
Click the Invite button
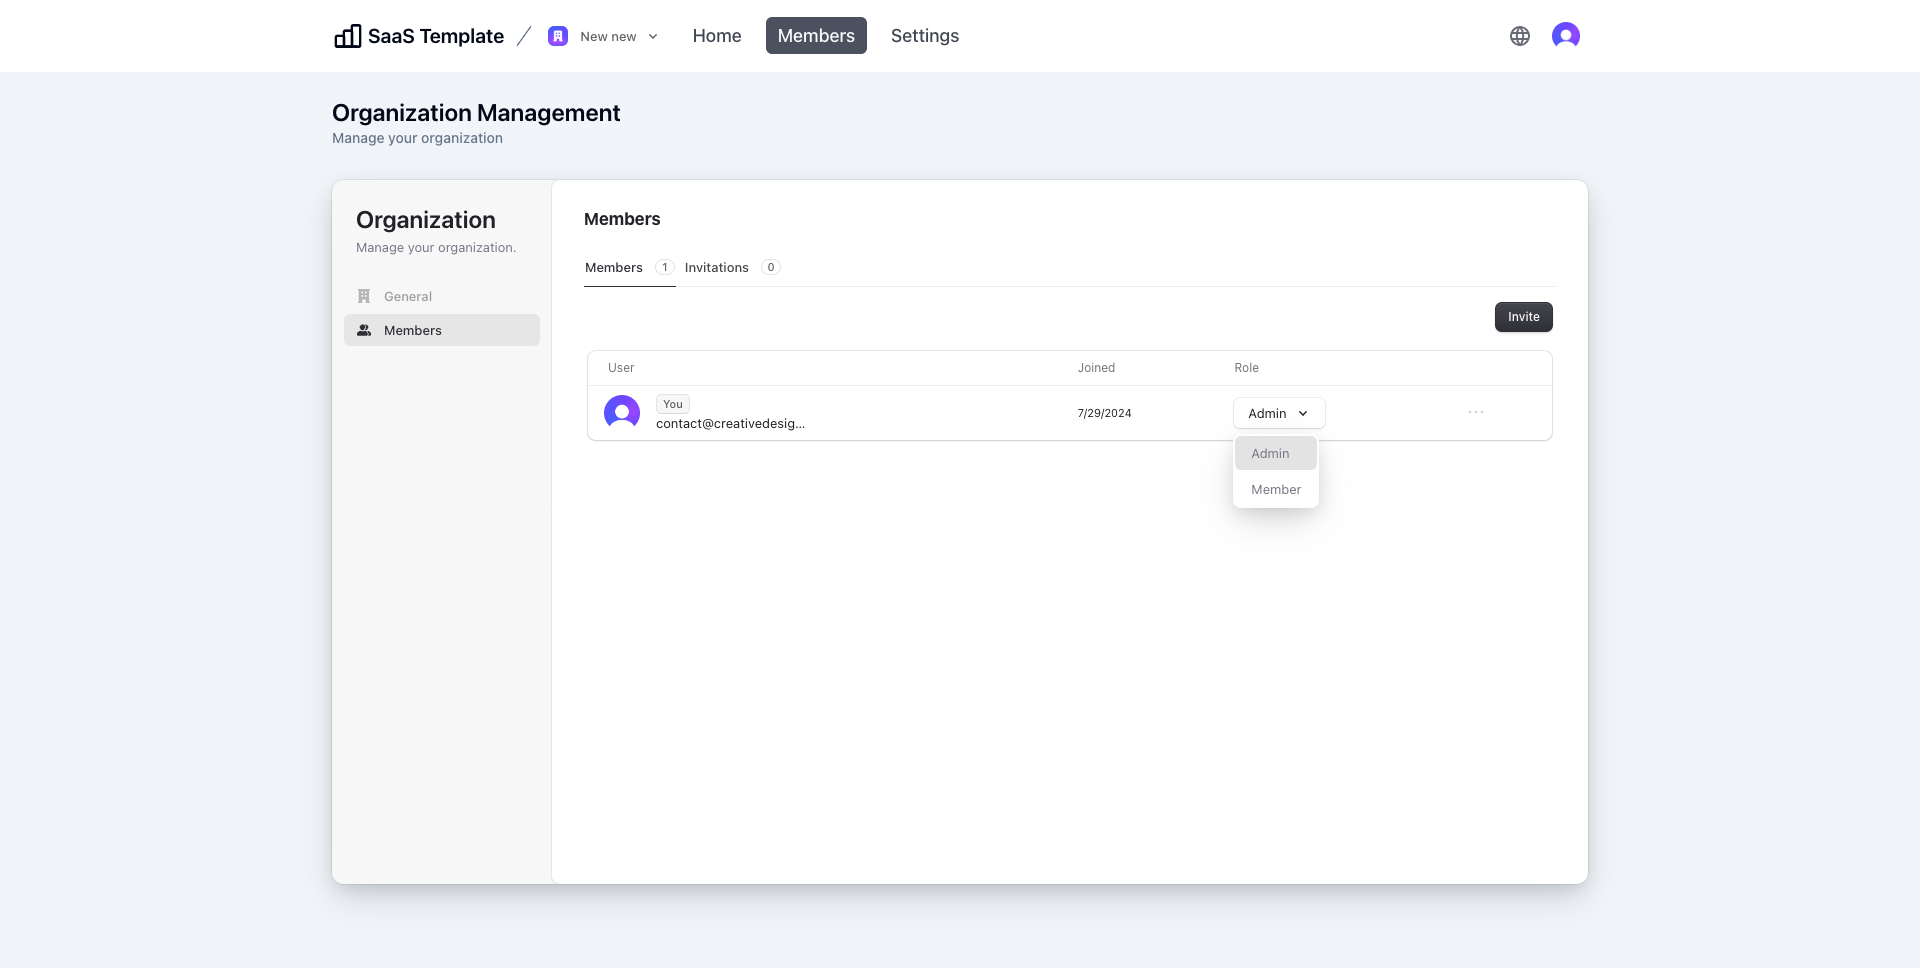[1523, 316]
